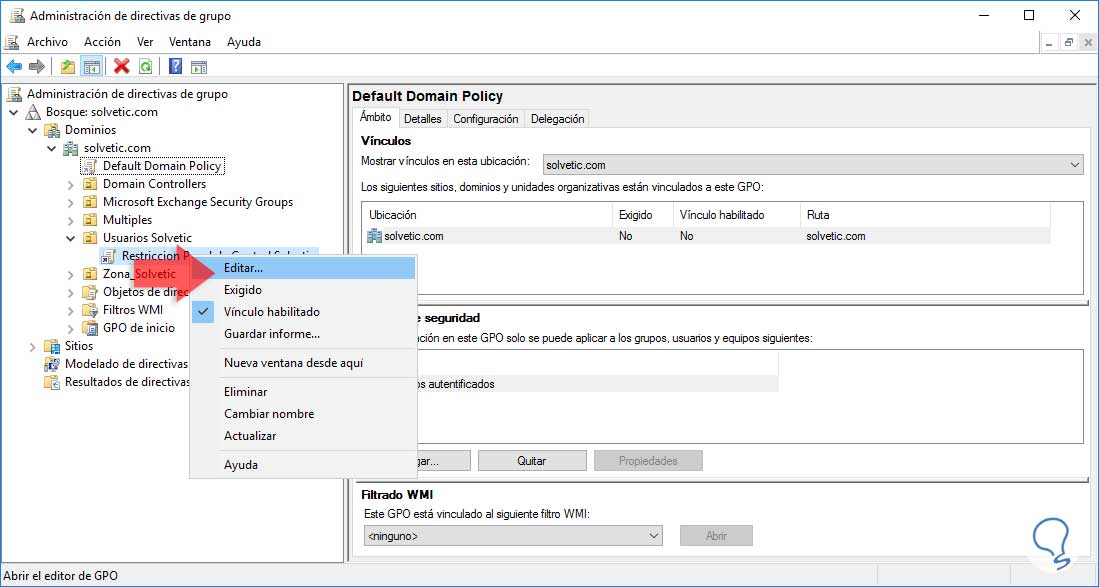
Task: Choose Exigido from context menu
Action: pyautogui.click(x=303, y=289)
